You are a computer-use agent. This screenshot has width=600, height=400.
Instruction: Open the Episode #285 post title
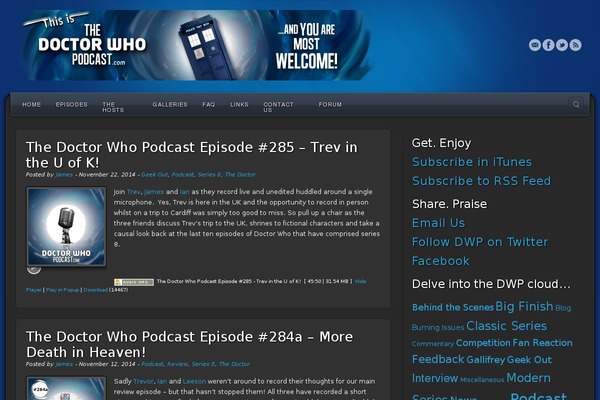pos(191,155)
